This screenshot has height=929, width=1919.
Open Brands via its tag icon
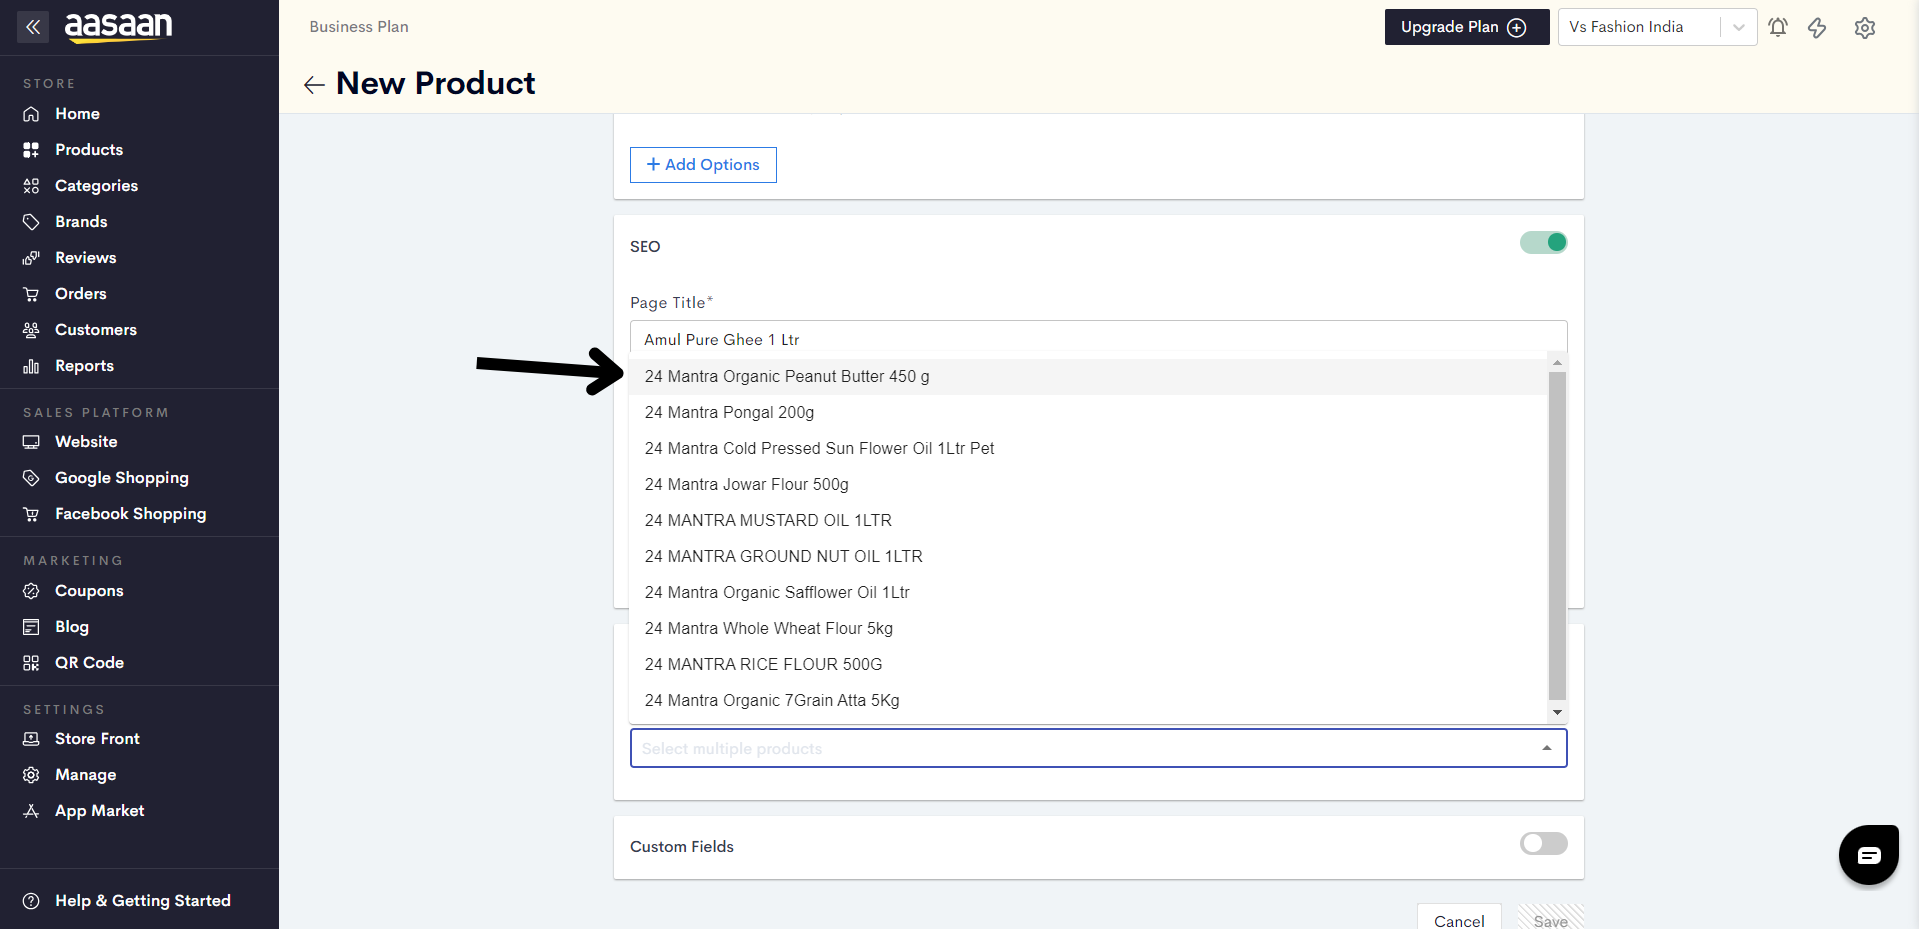click(x=31, y=222)
